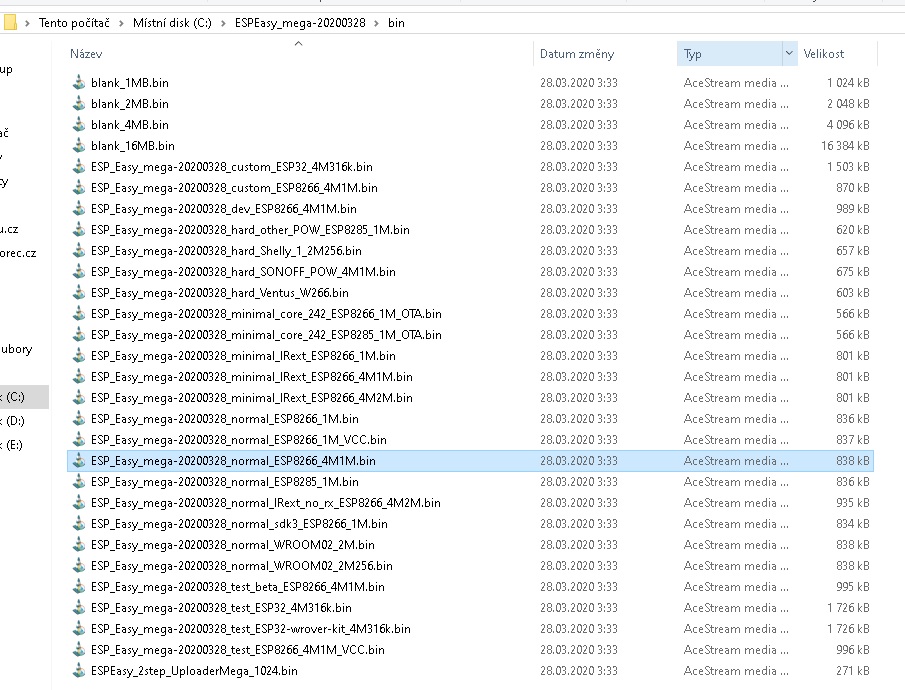Click file icon for hard_SONOFF_POW_4M1M.bin
Screen dimensions: 905x690
coord(79,272)
